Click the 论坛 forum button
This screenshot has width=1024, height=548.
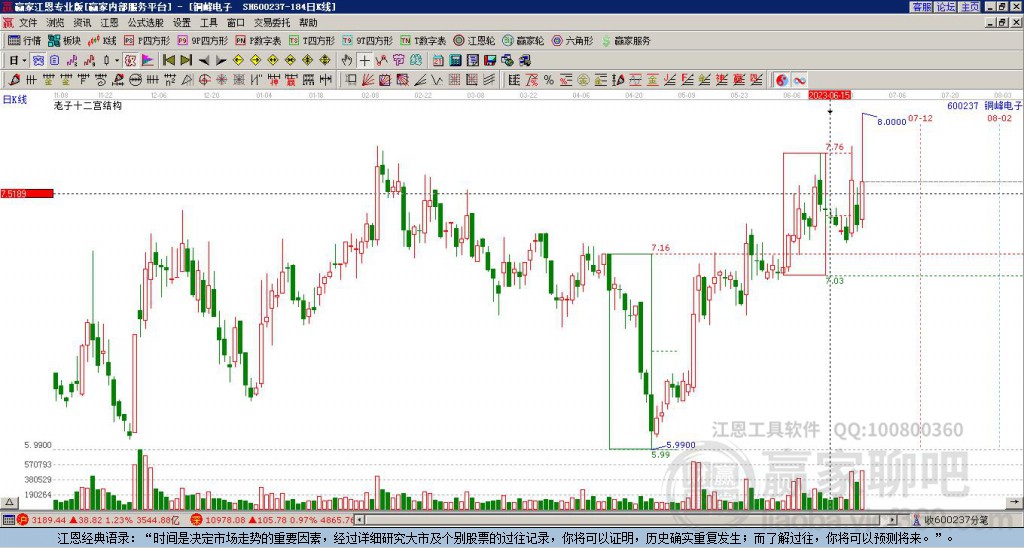pos(946,7)
